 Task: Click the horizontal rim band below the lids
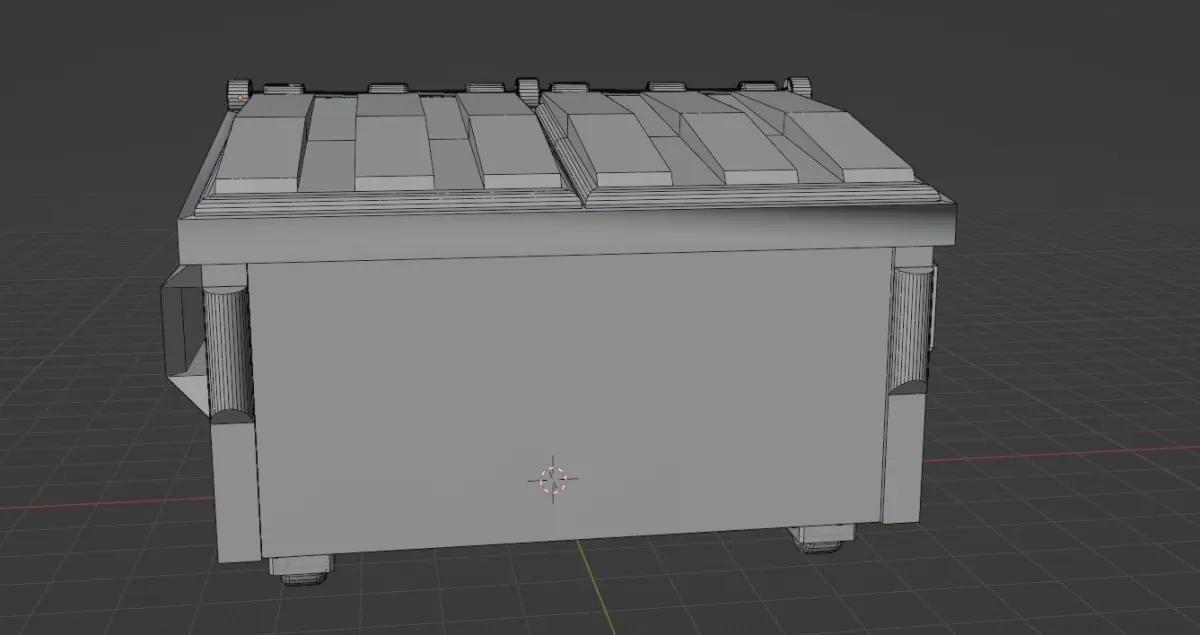(565, 235)
